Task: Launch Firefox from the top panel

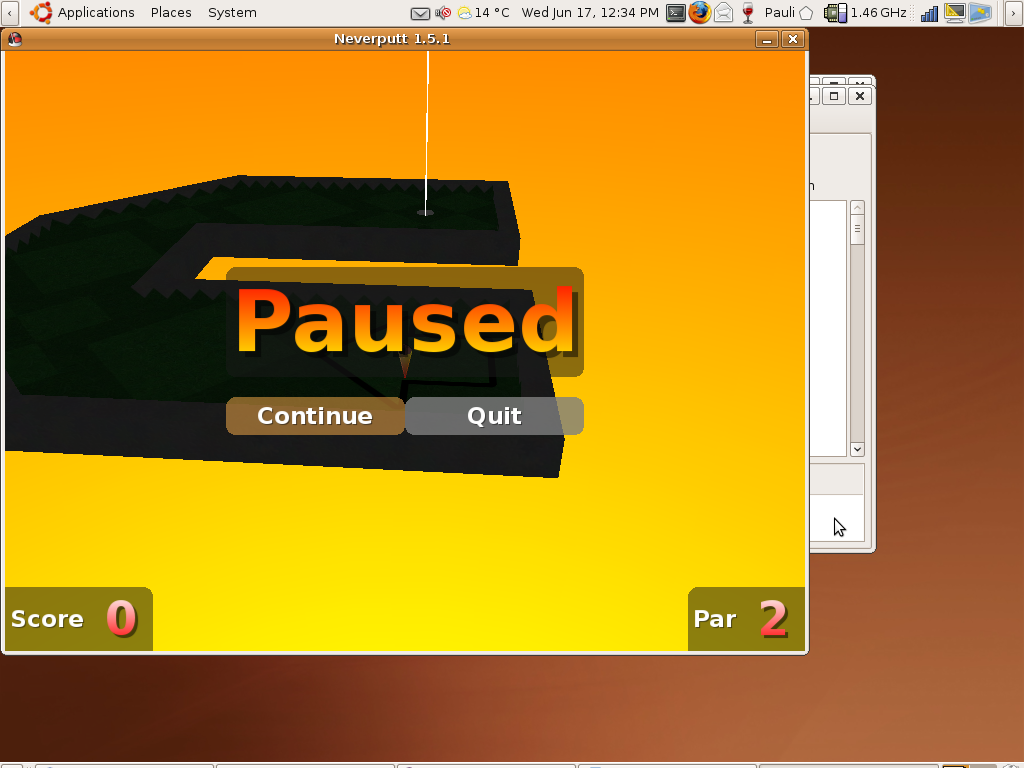Action: 700,12
